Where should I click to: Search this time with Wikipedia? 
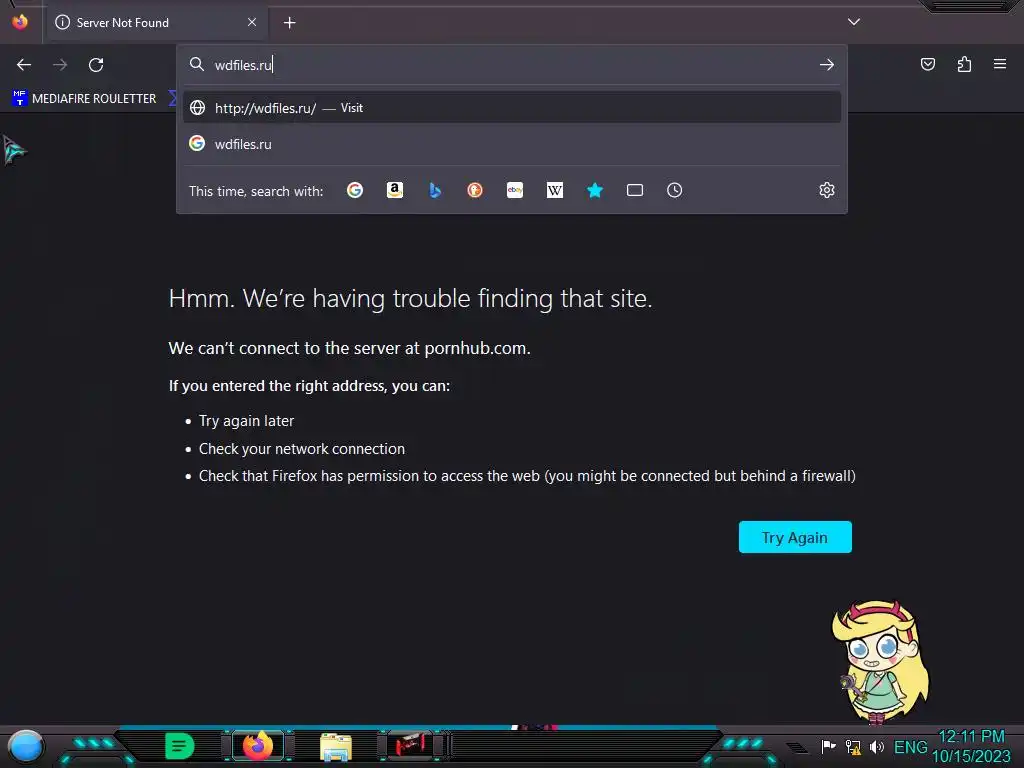pos(554,190)
